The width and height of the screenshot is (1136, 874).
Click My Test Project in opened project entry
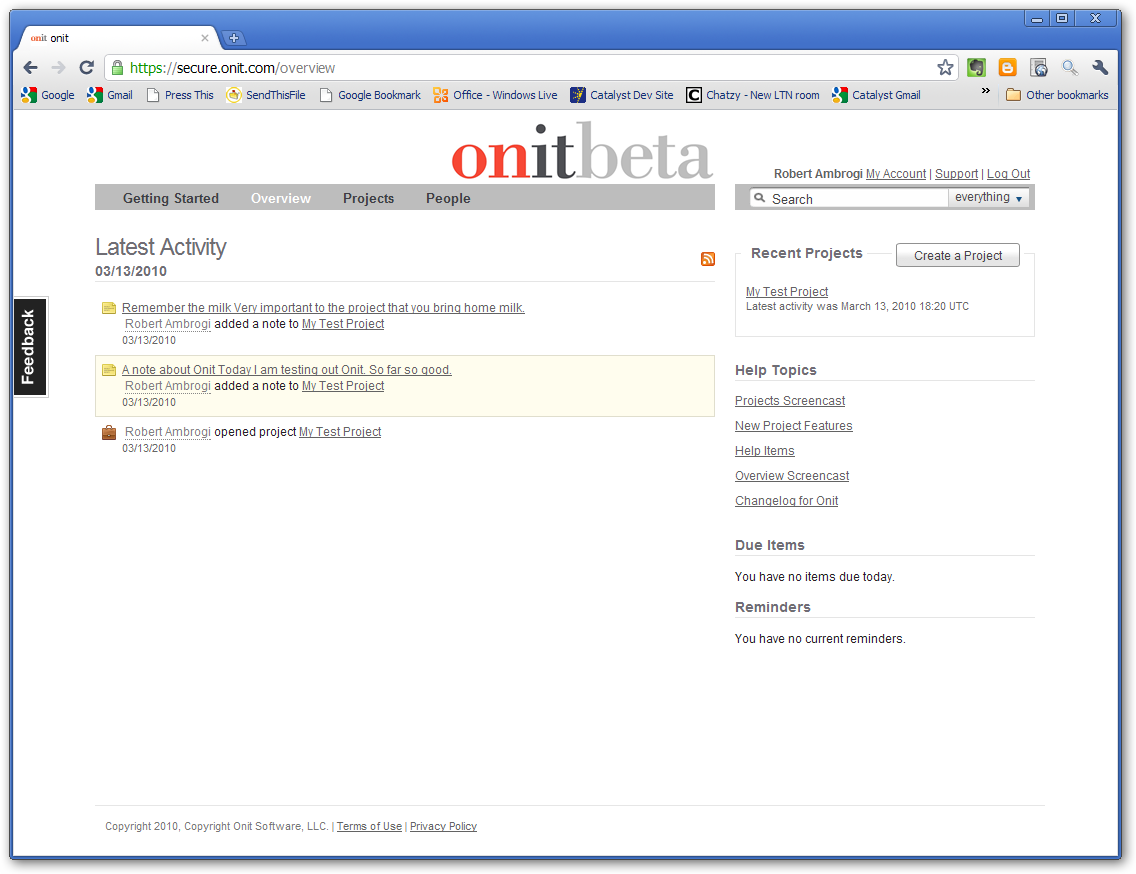[340, 432]
